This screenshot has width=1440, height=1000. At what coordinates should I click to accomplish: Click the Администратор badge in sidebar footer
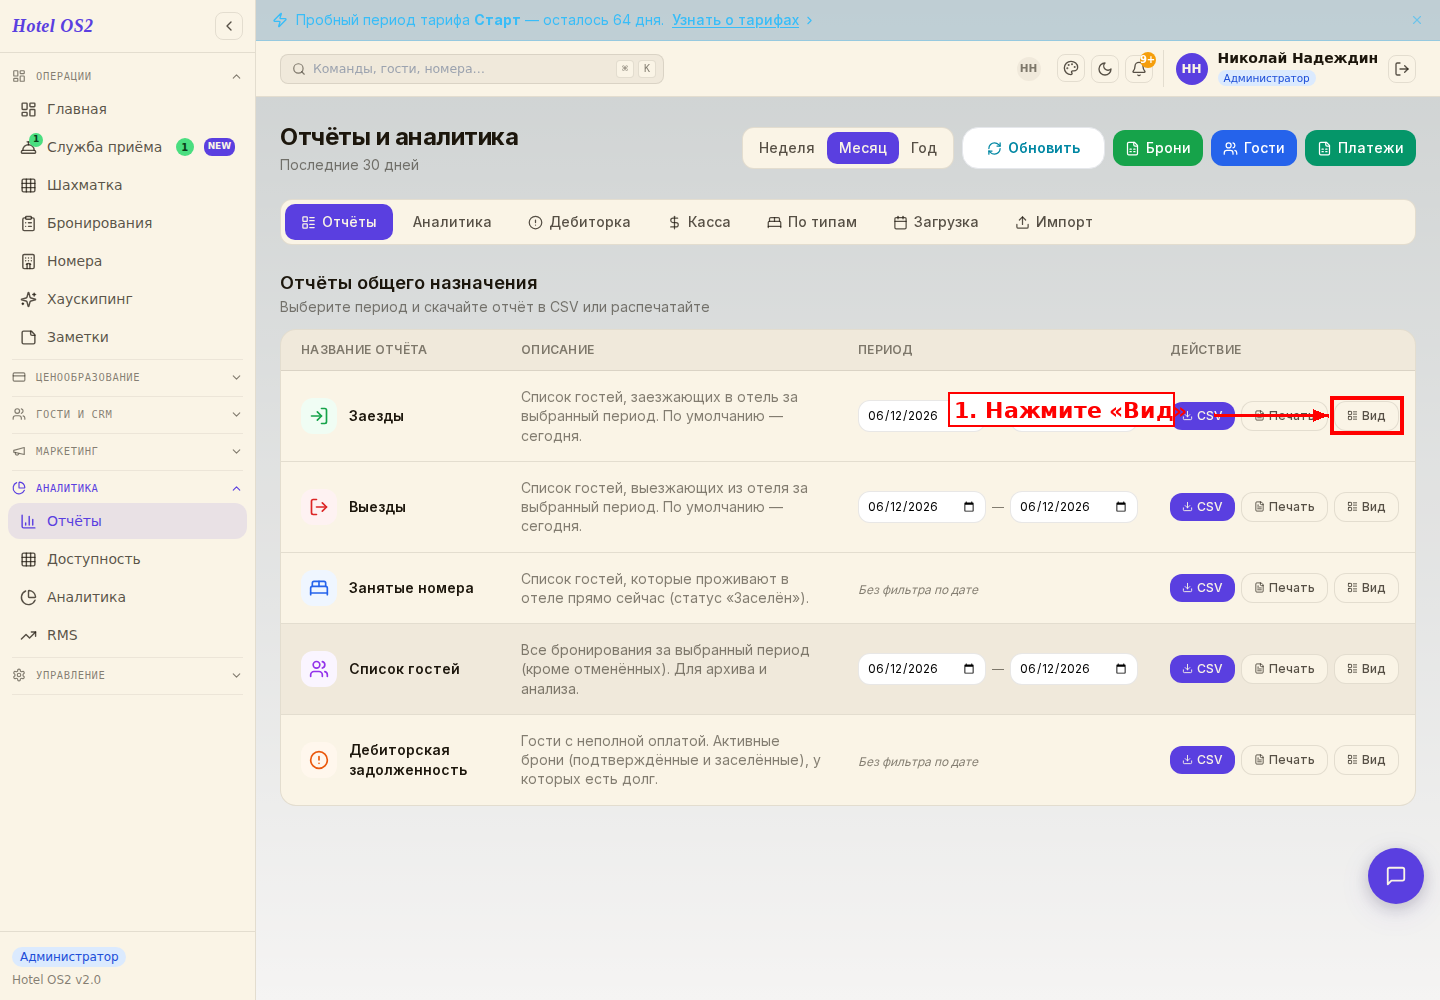click(x=69, y=957)
